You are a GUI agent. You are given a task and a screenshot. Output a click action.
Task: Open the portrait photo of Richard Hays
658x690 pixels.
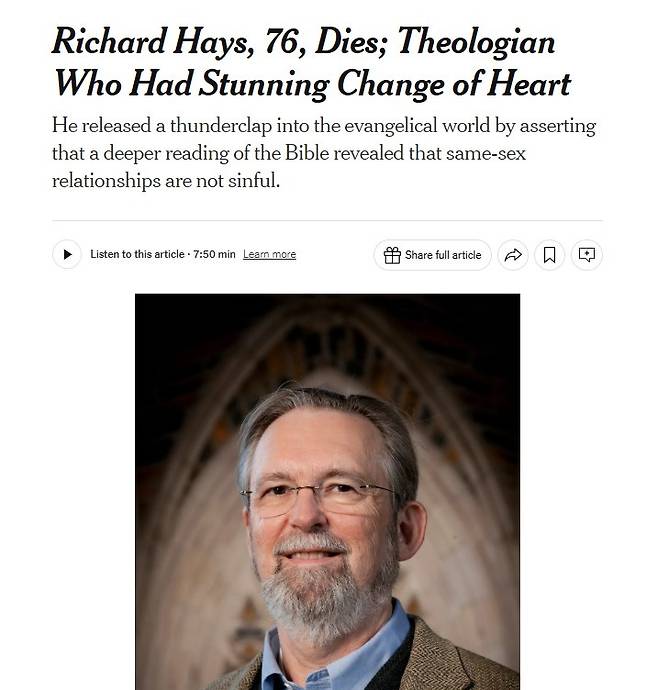click(x=327, y=490)
